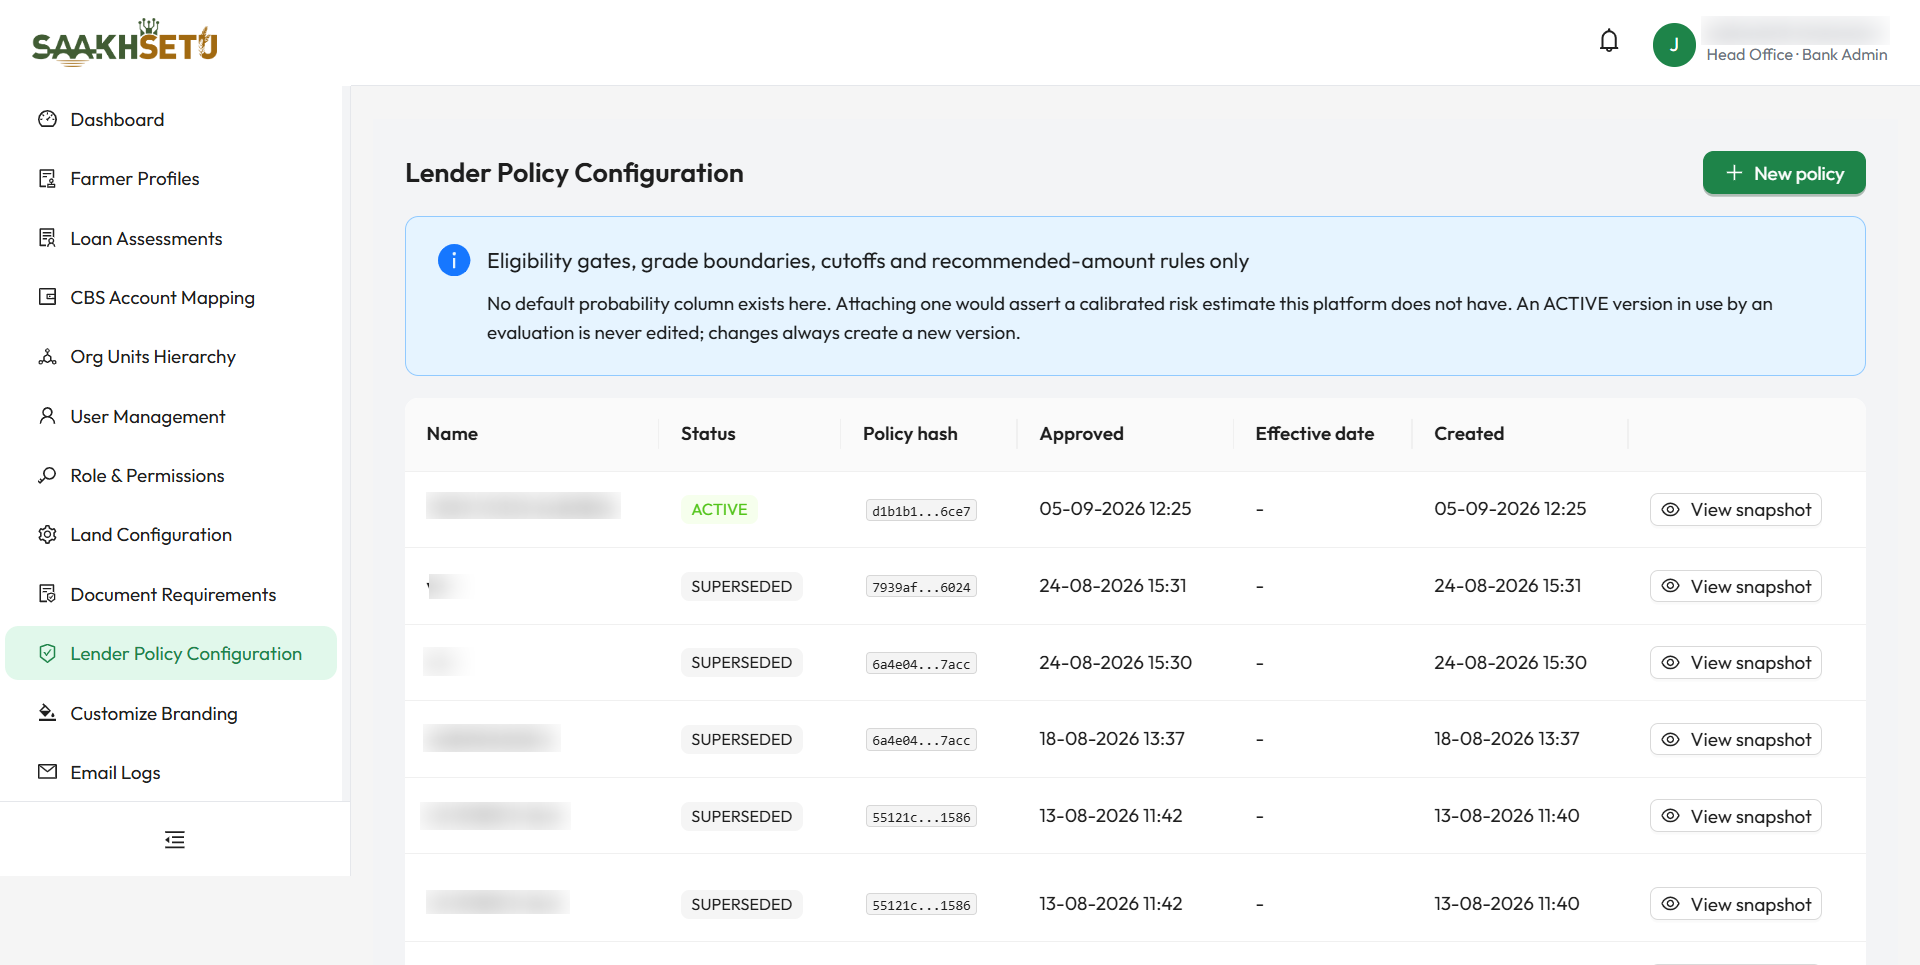Select Lender Policy Configuration menu item

point(171,653)
